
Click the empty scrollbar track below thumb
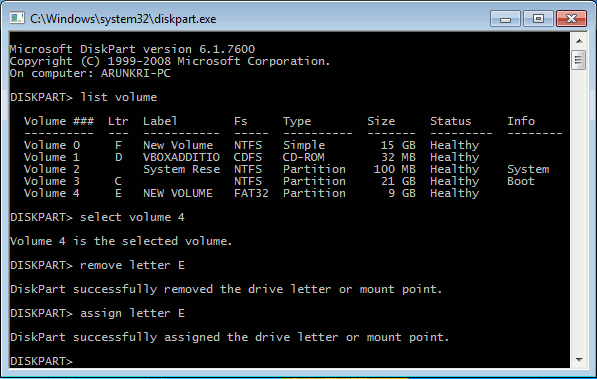click(579, 211)
